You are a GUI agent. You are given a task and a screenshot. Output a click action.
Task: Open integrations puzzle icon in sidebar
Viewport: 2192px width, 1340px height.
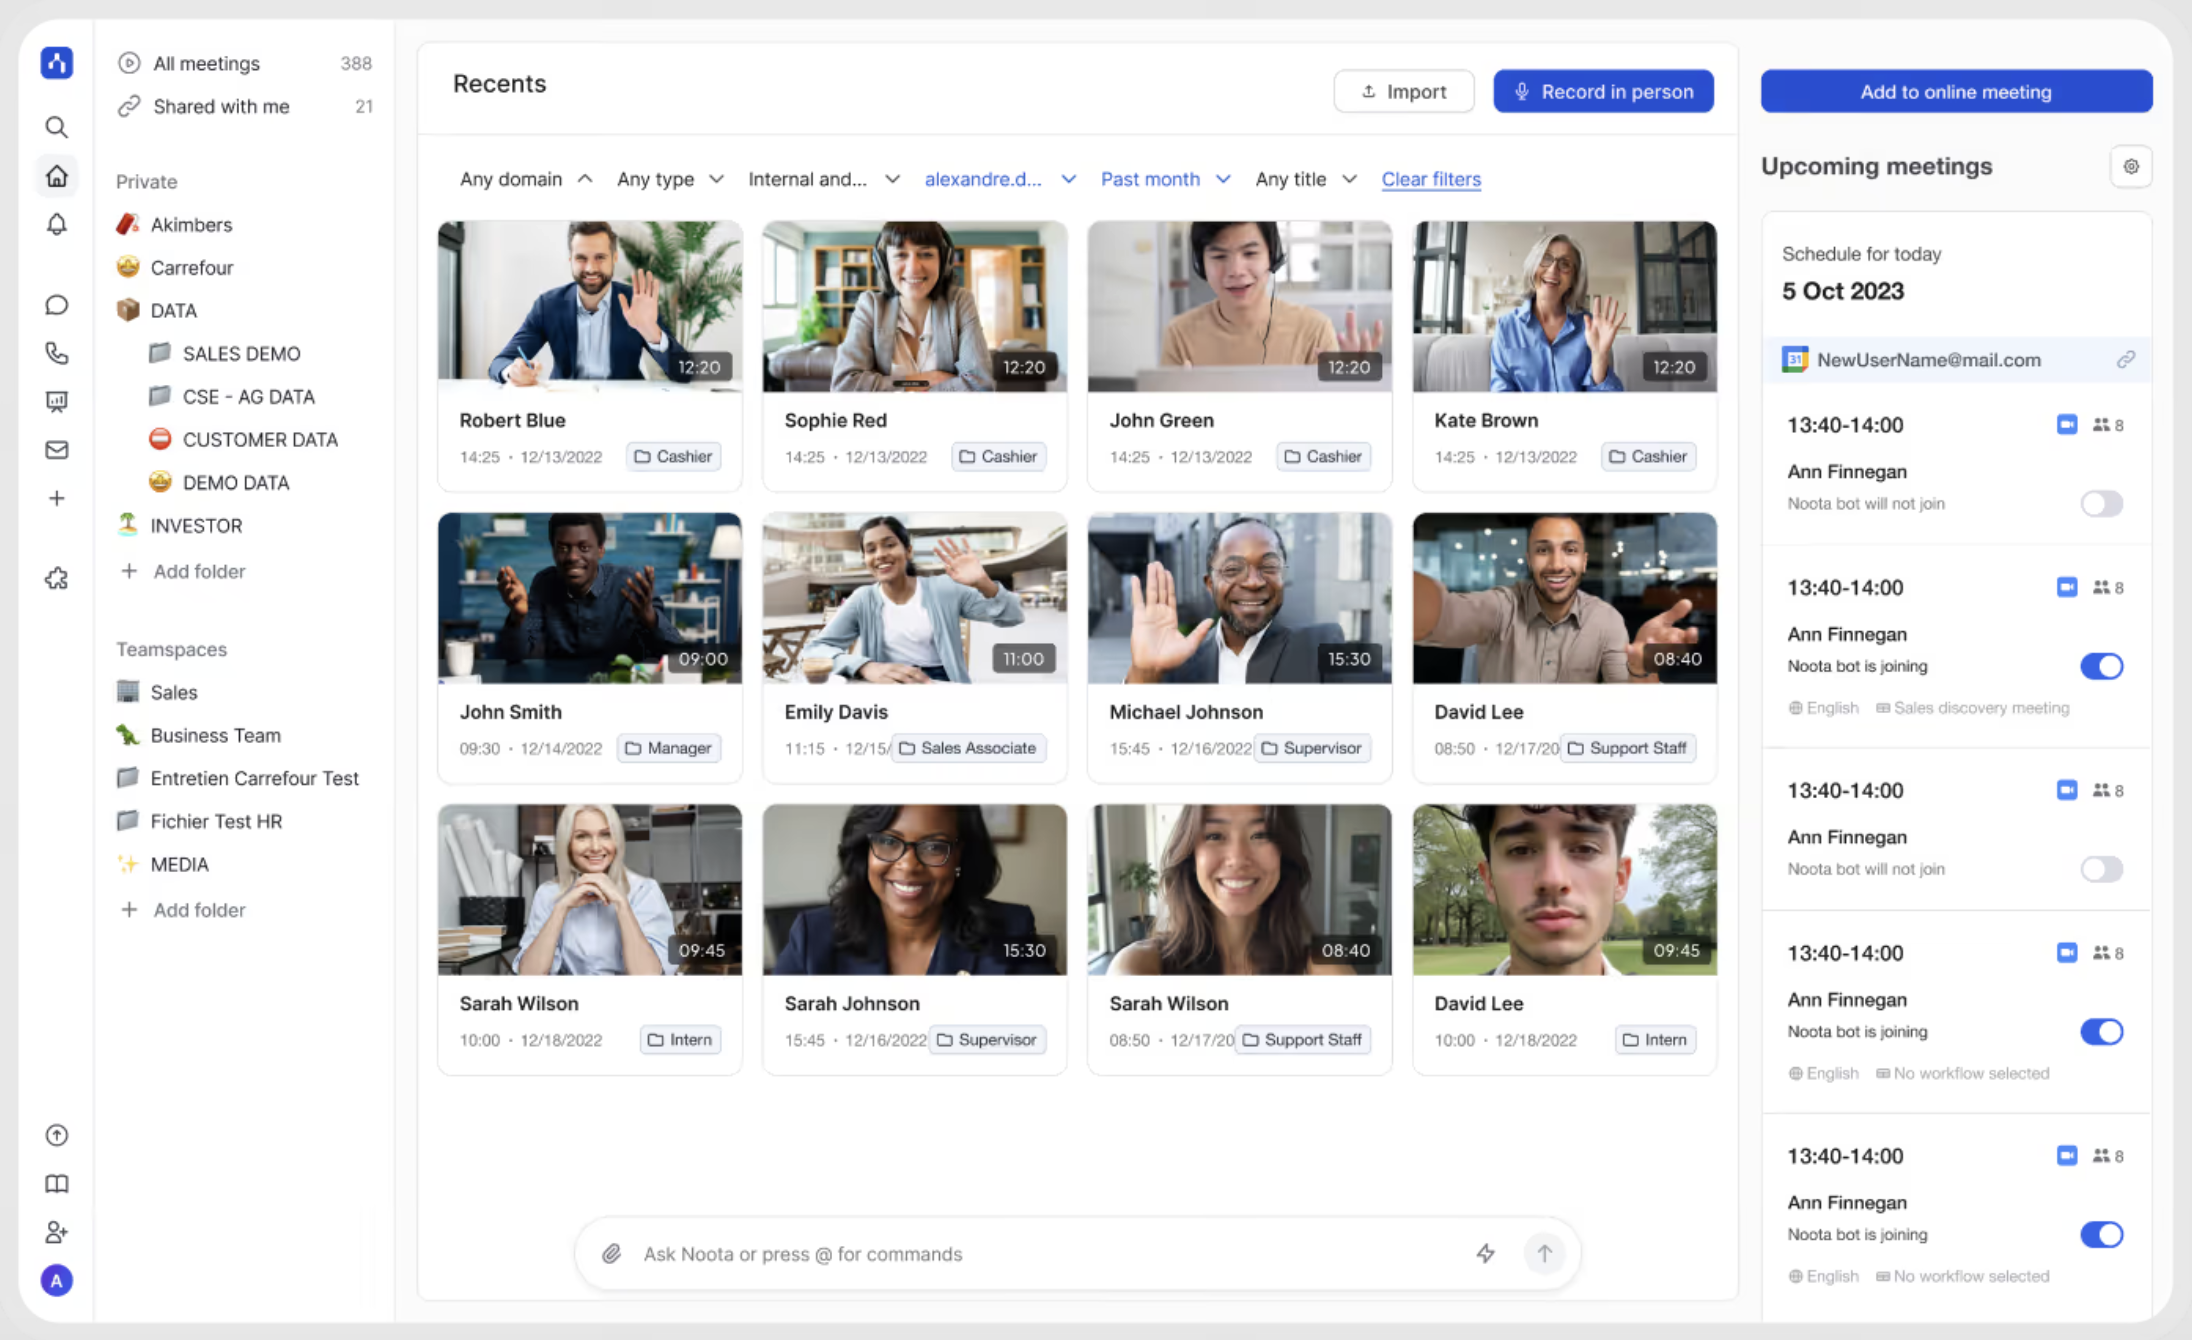click(x=57, y=579)
